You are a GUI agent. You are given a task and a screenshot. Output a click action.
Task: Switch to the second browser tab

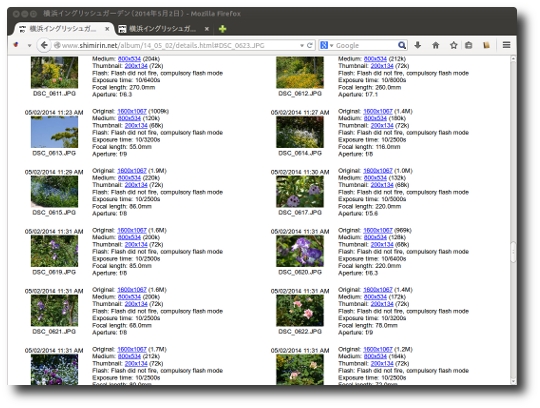point(163,29)
